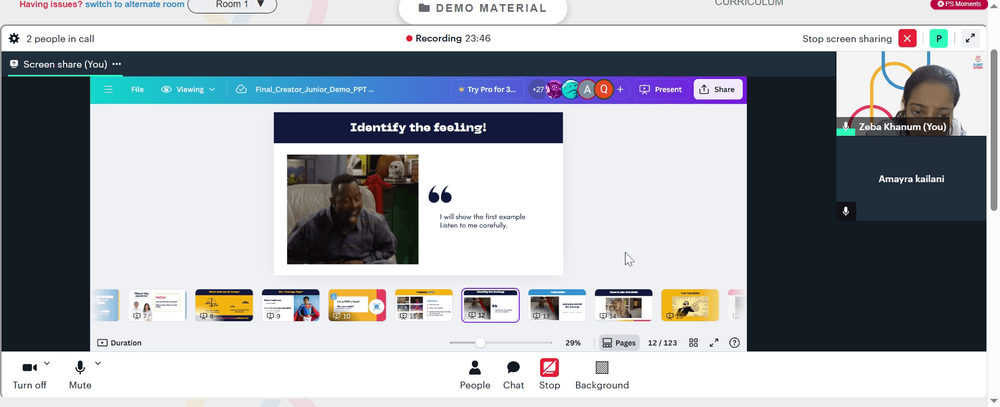
Task: Open the Viewing mode dropdown
Action: click(188, 89)
